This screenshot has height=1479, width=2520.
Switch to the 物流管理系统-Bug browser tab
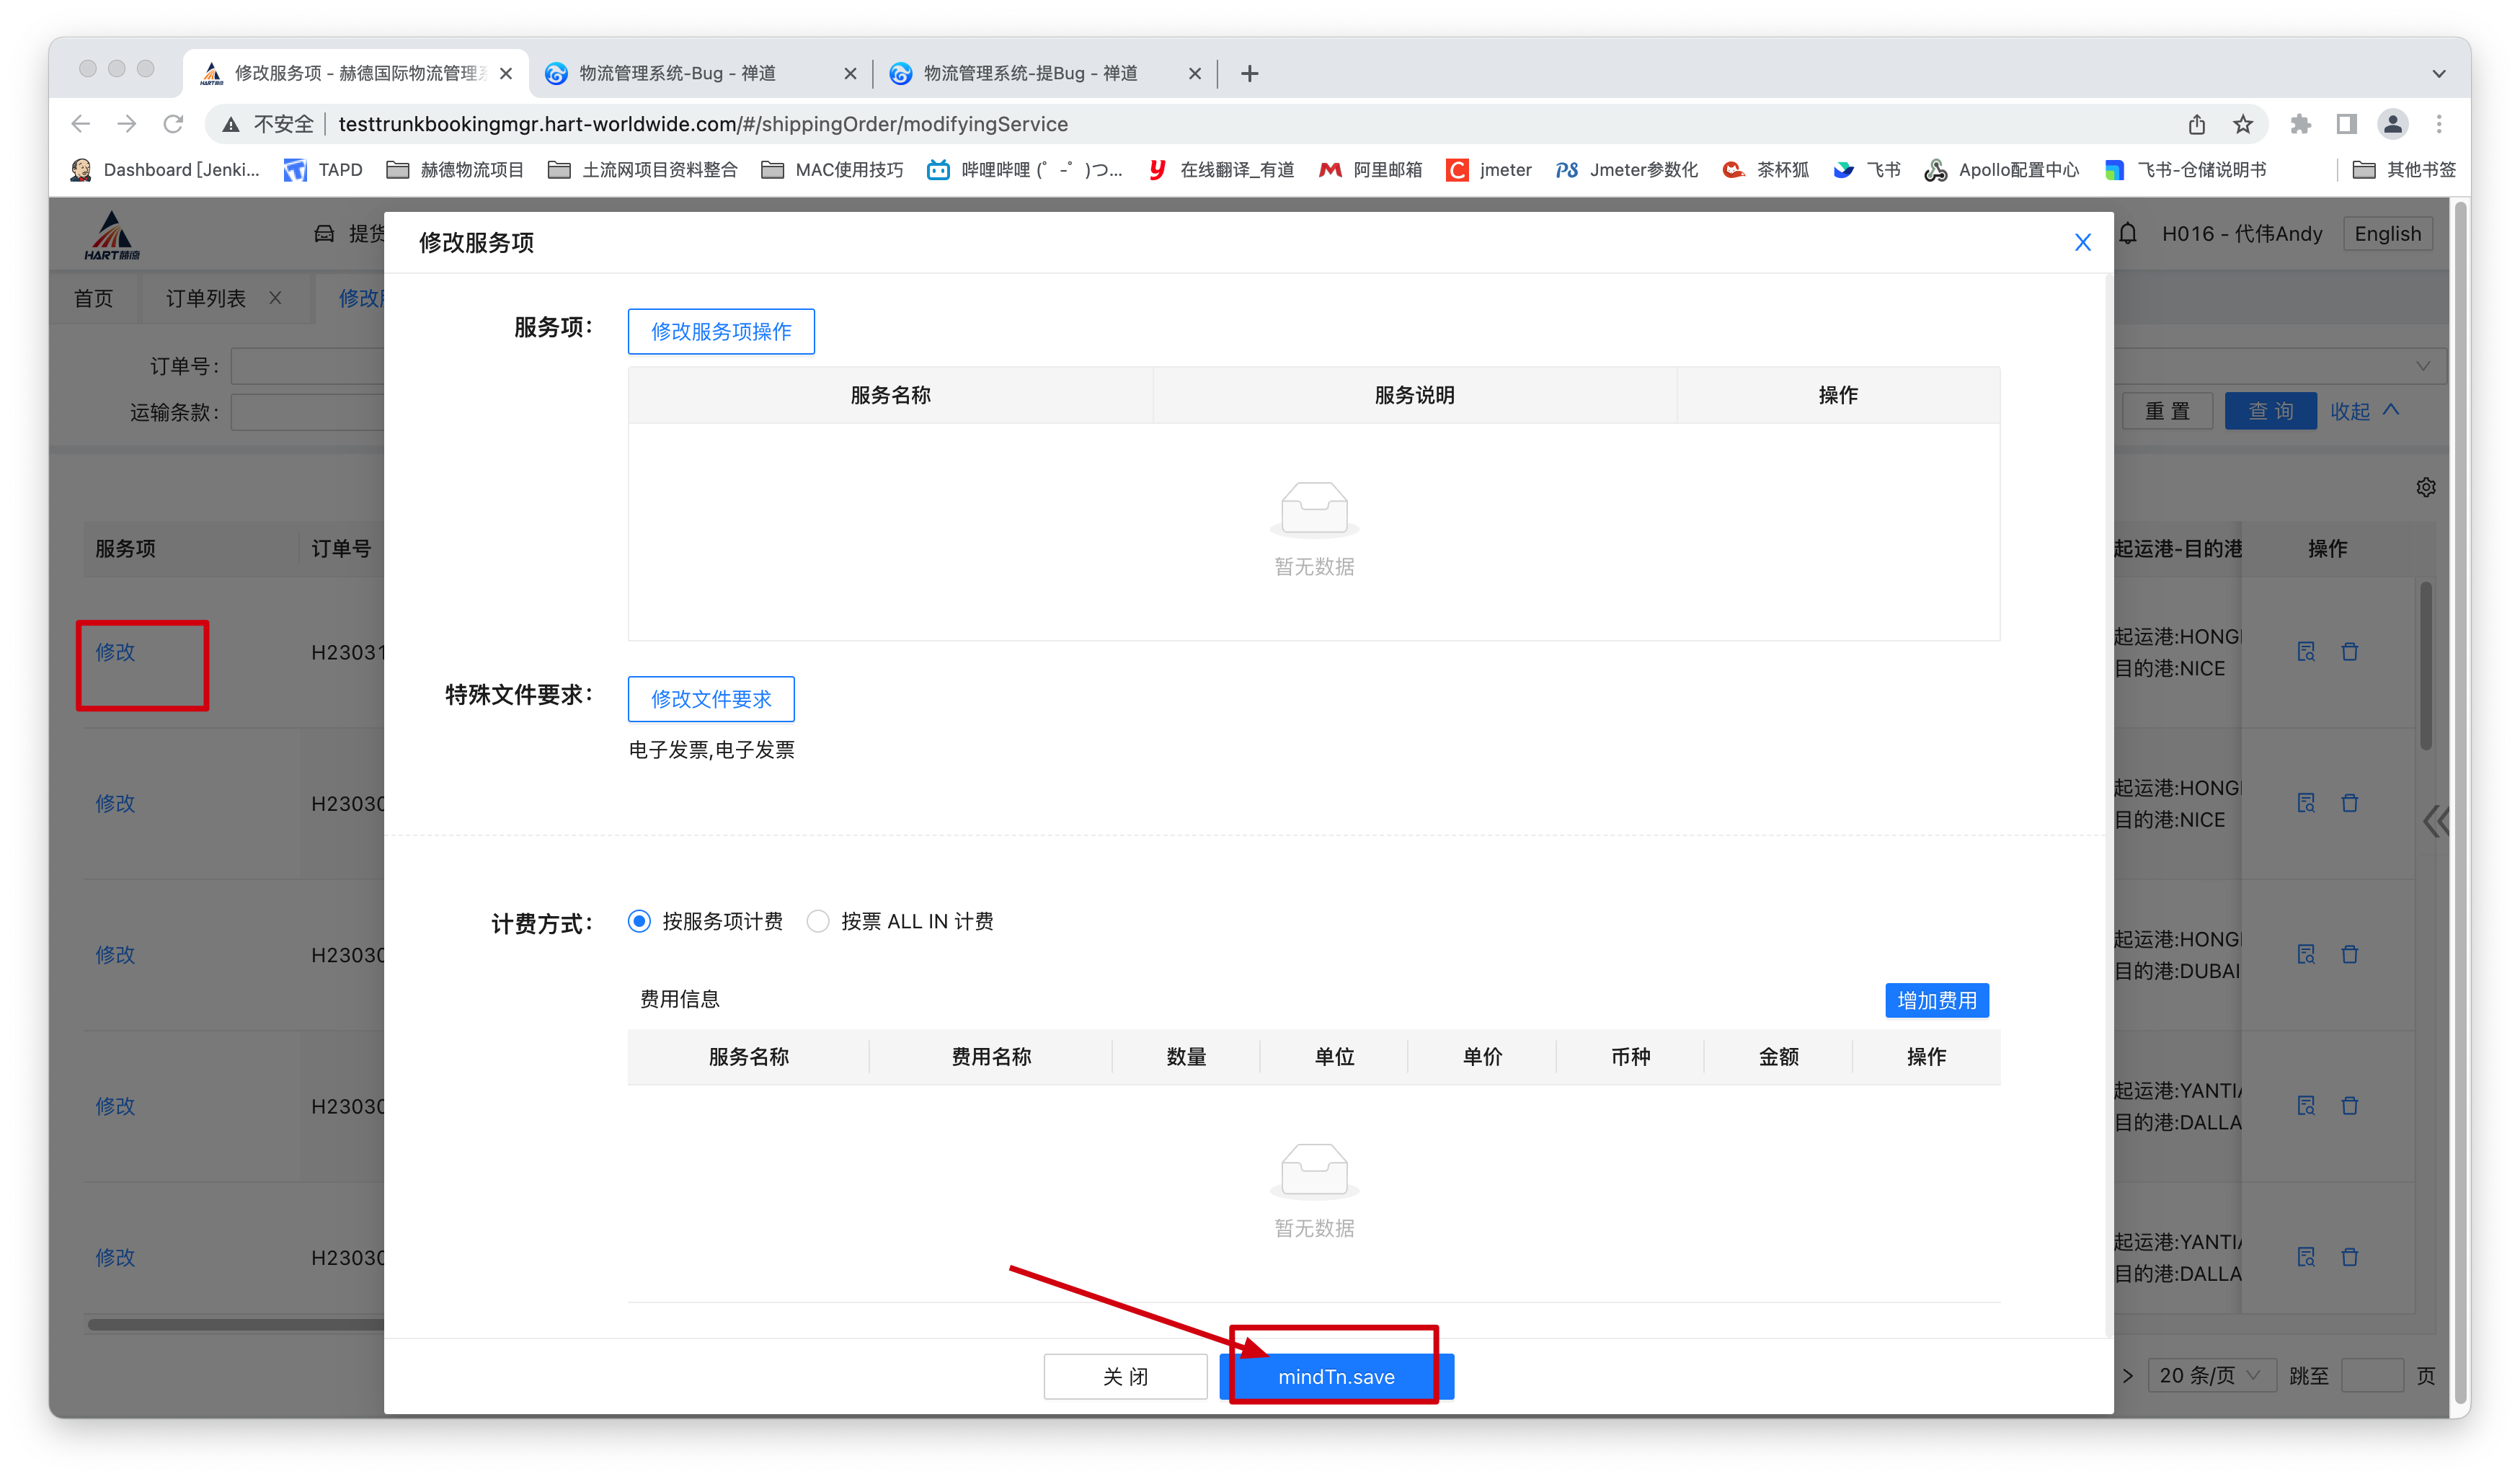(677, 73)
